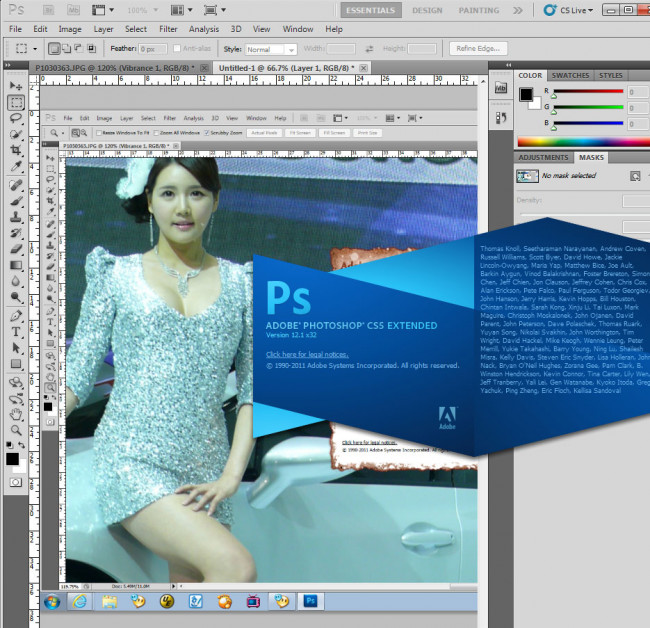
Task: Click the Feather input field
Action: click(153, 48)
